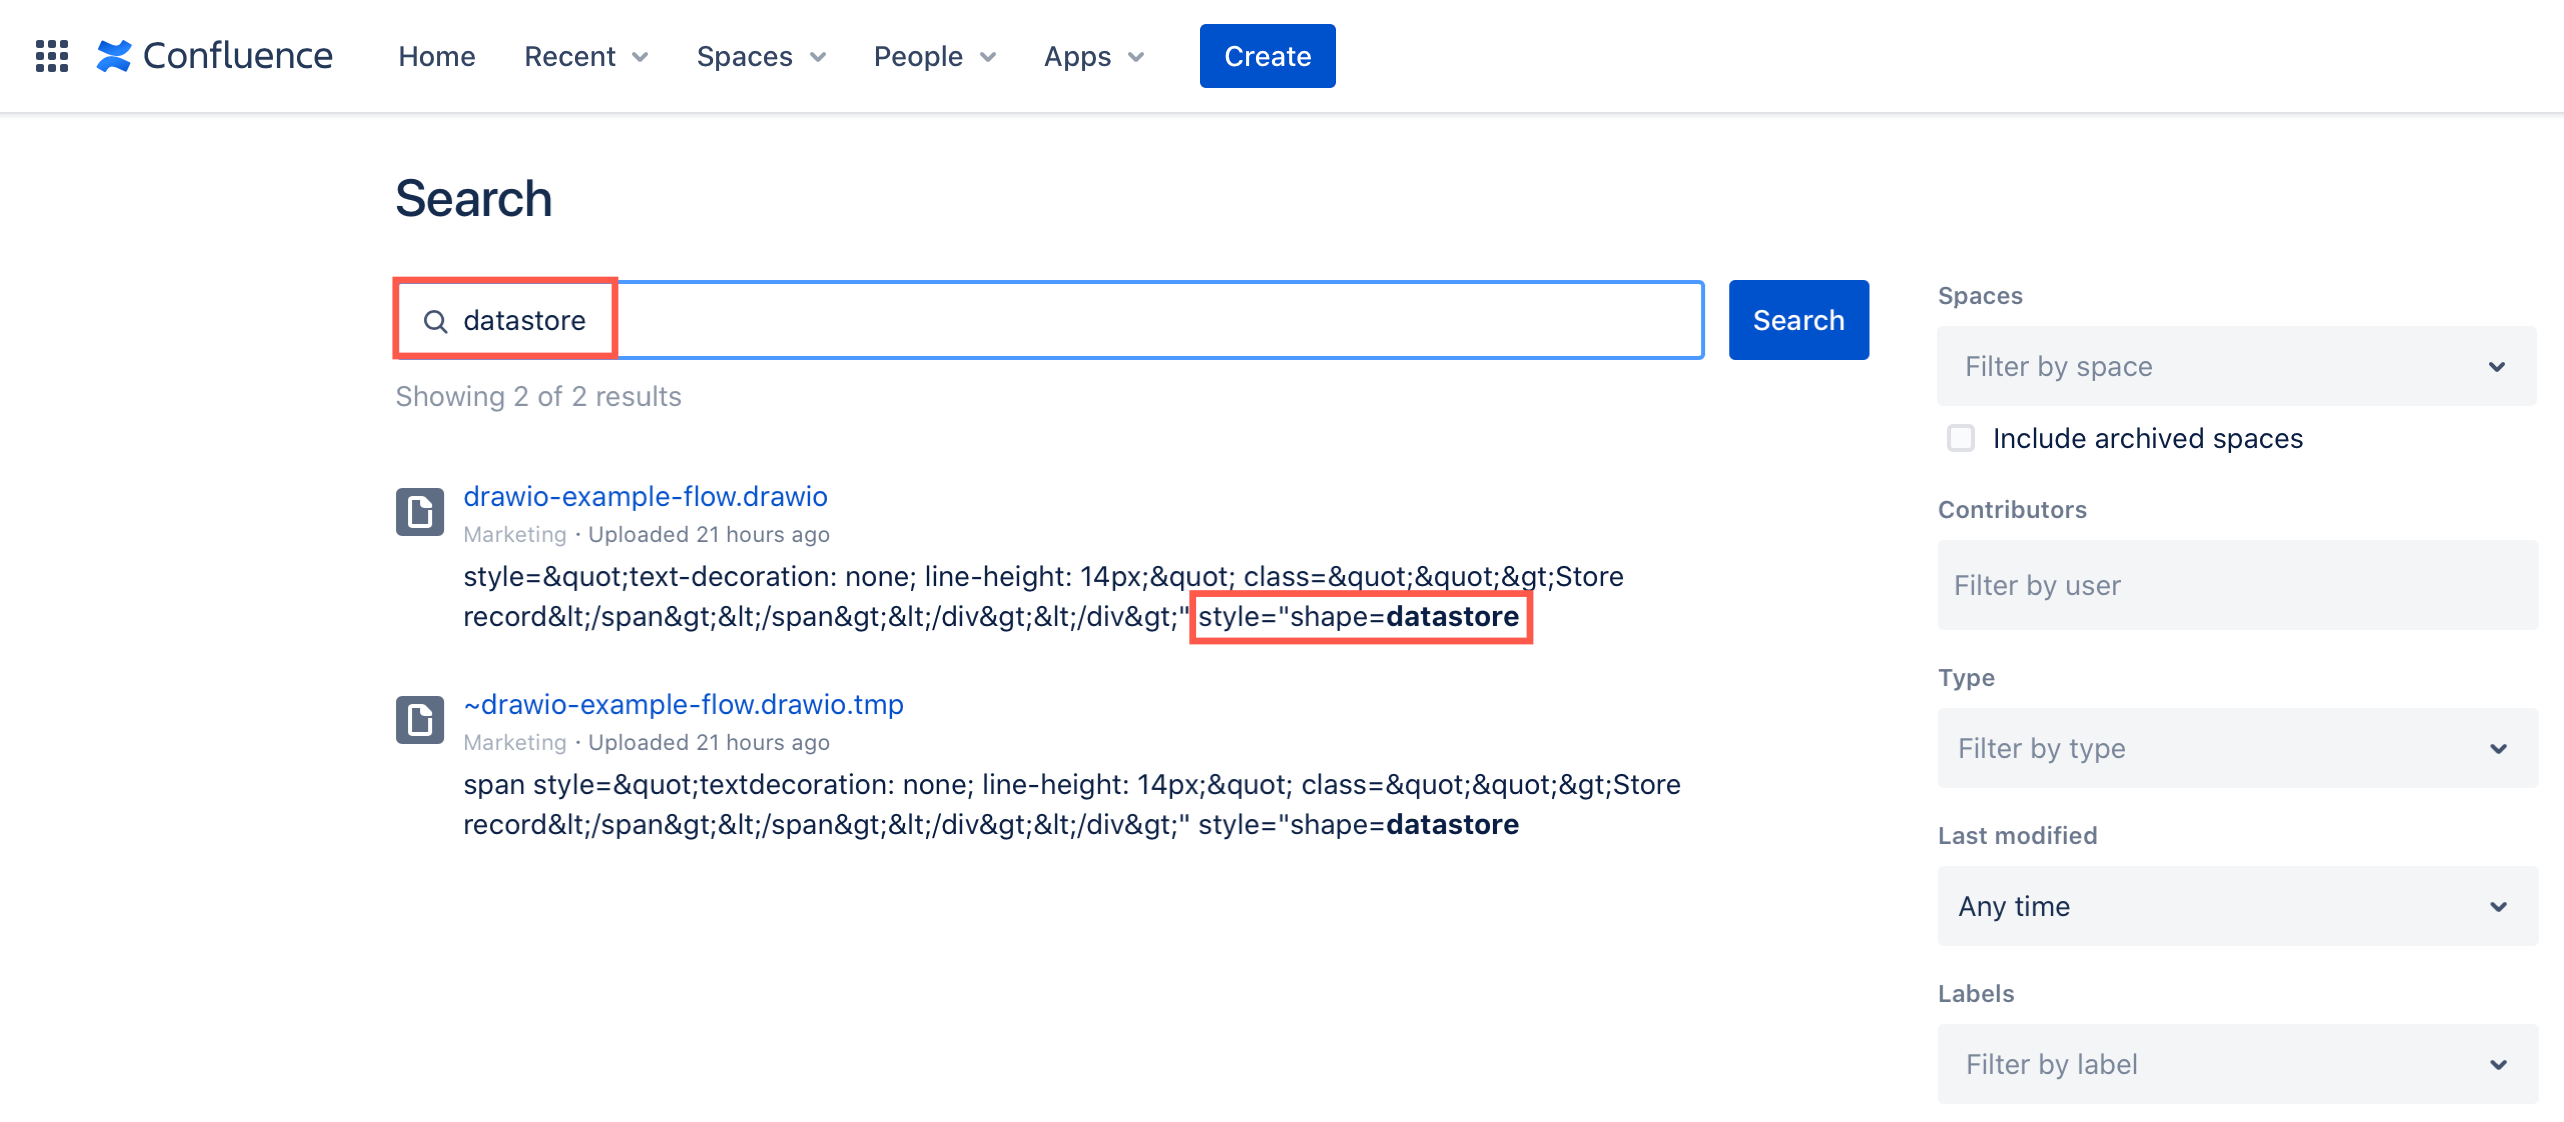2564x1122 pixels.
Task: Enable the Include archived spaces checkbox
Action: click(x=1960, y=438)
